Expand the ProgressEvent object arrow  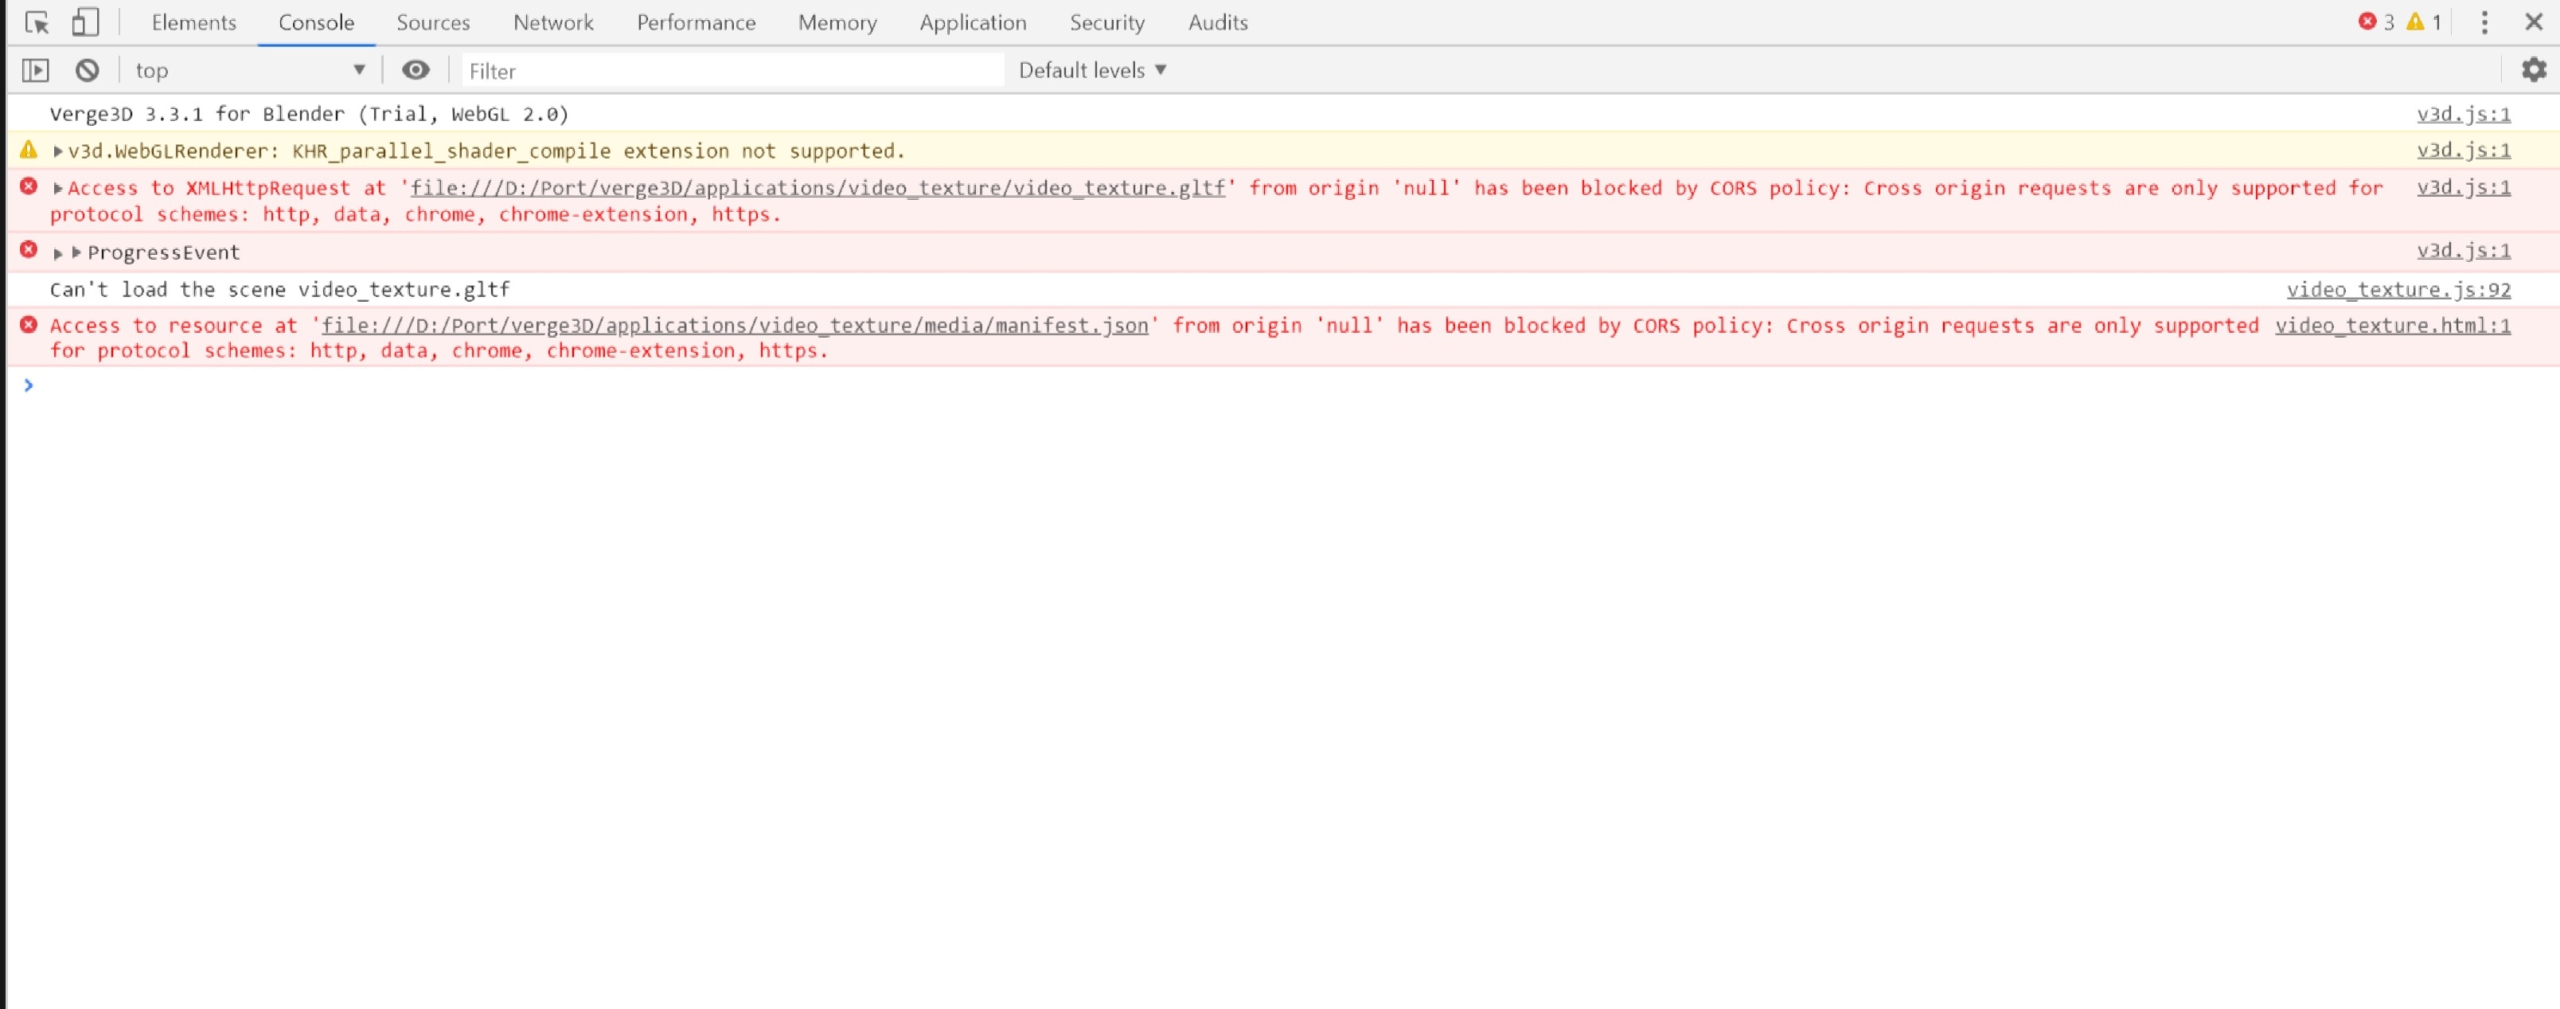(76, 252)
